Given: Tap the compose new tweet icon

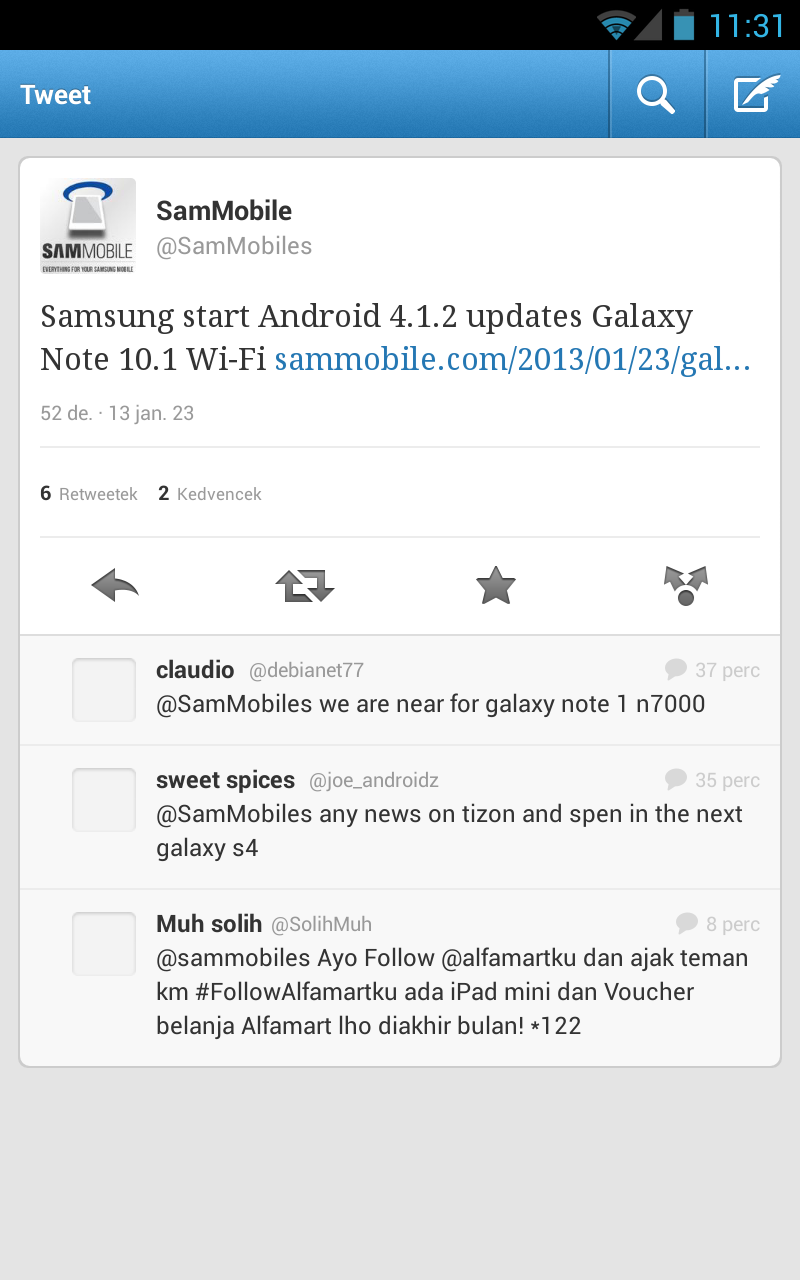Looking at the screenshot, I should 755,95.
